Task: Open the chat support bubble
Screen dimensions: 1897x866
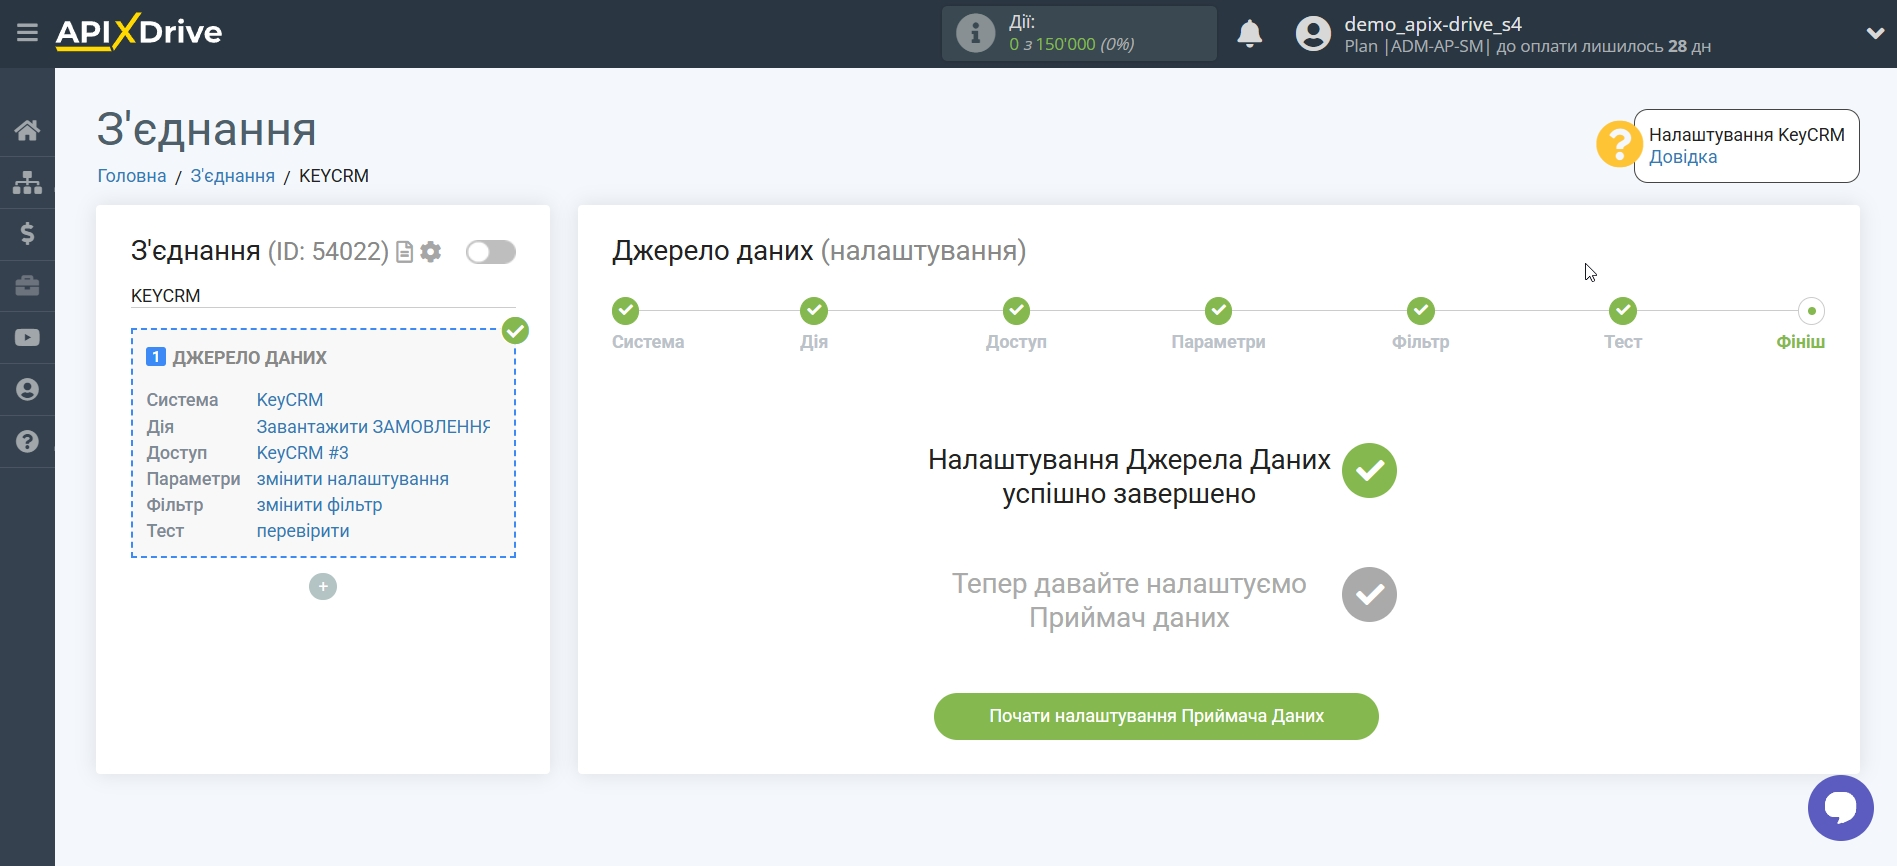Action: coord(1840,808)
